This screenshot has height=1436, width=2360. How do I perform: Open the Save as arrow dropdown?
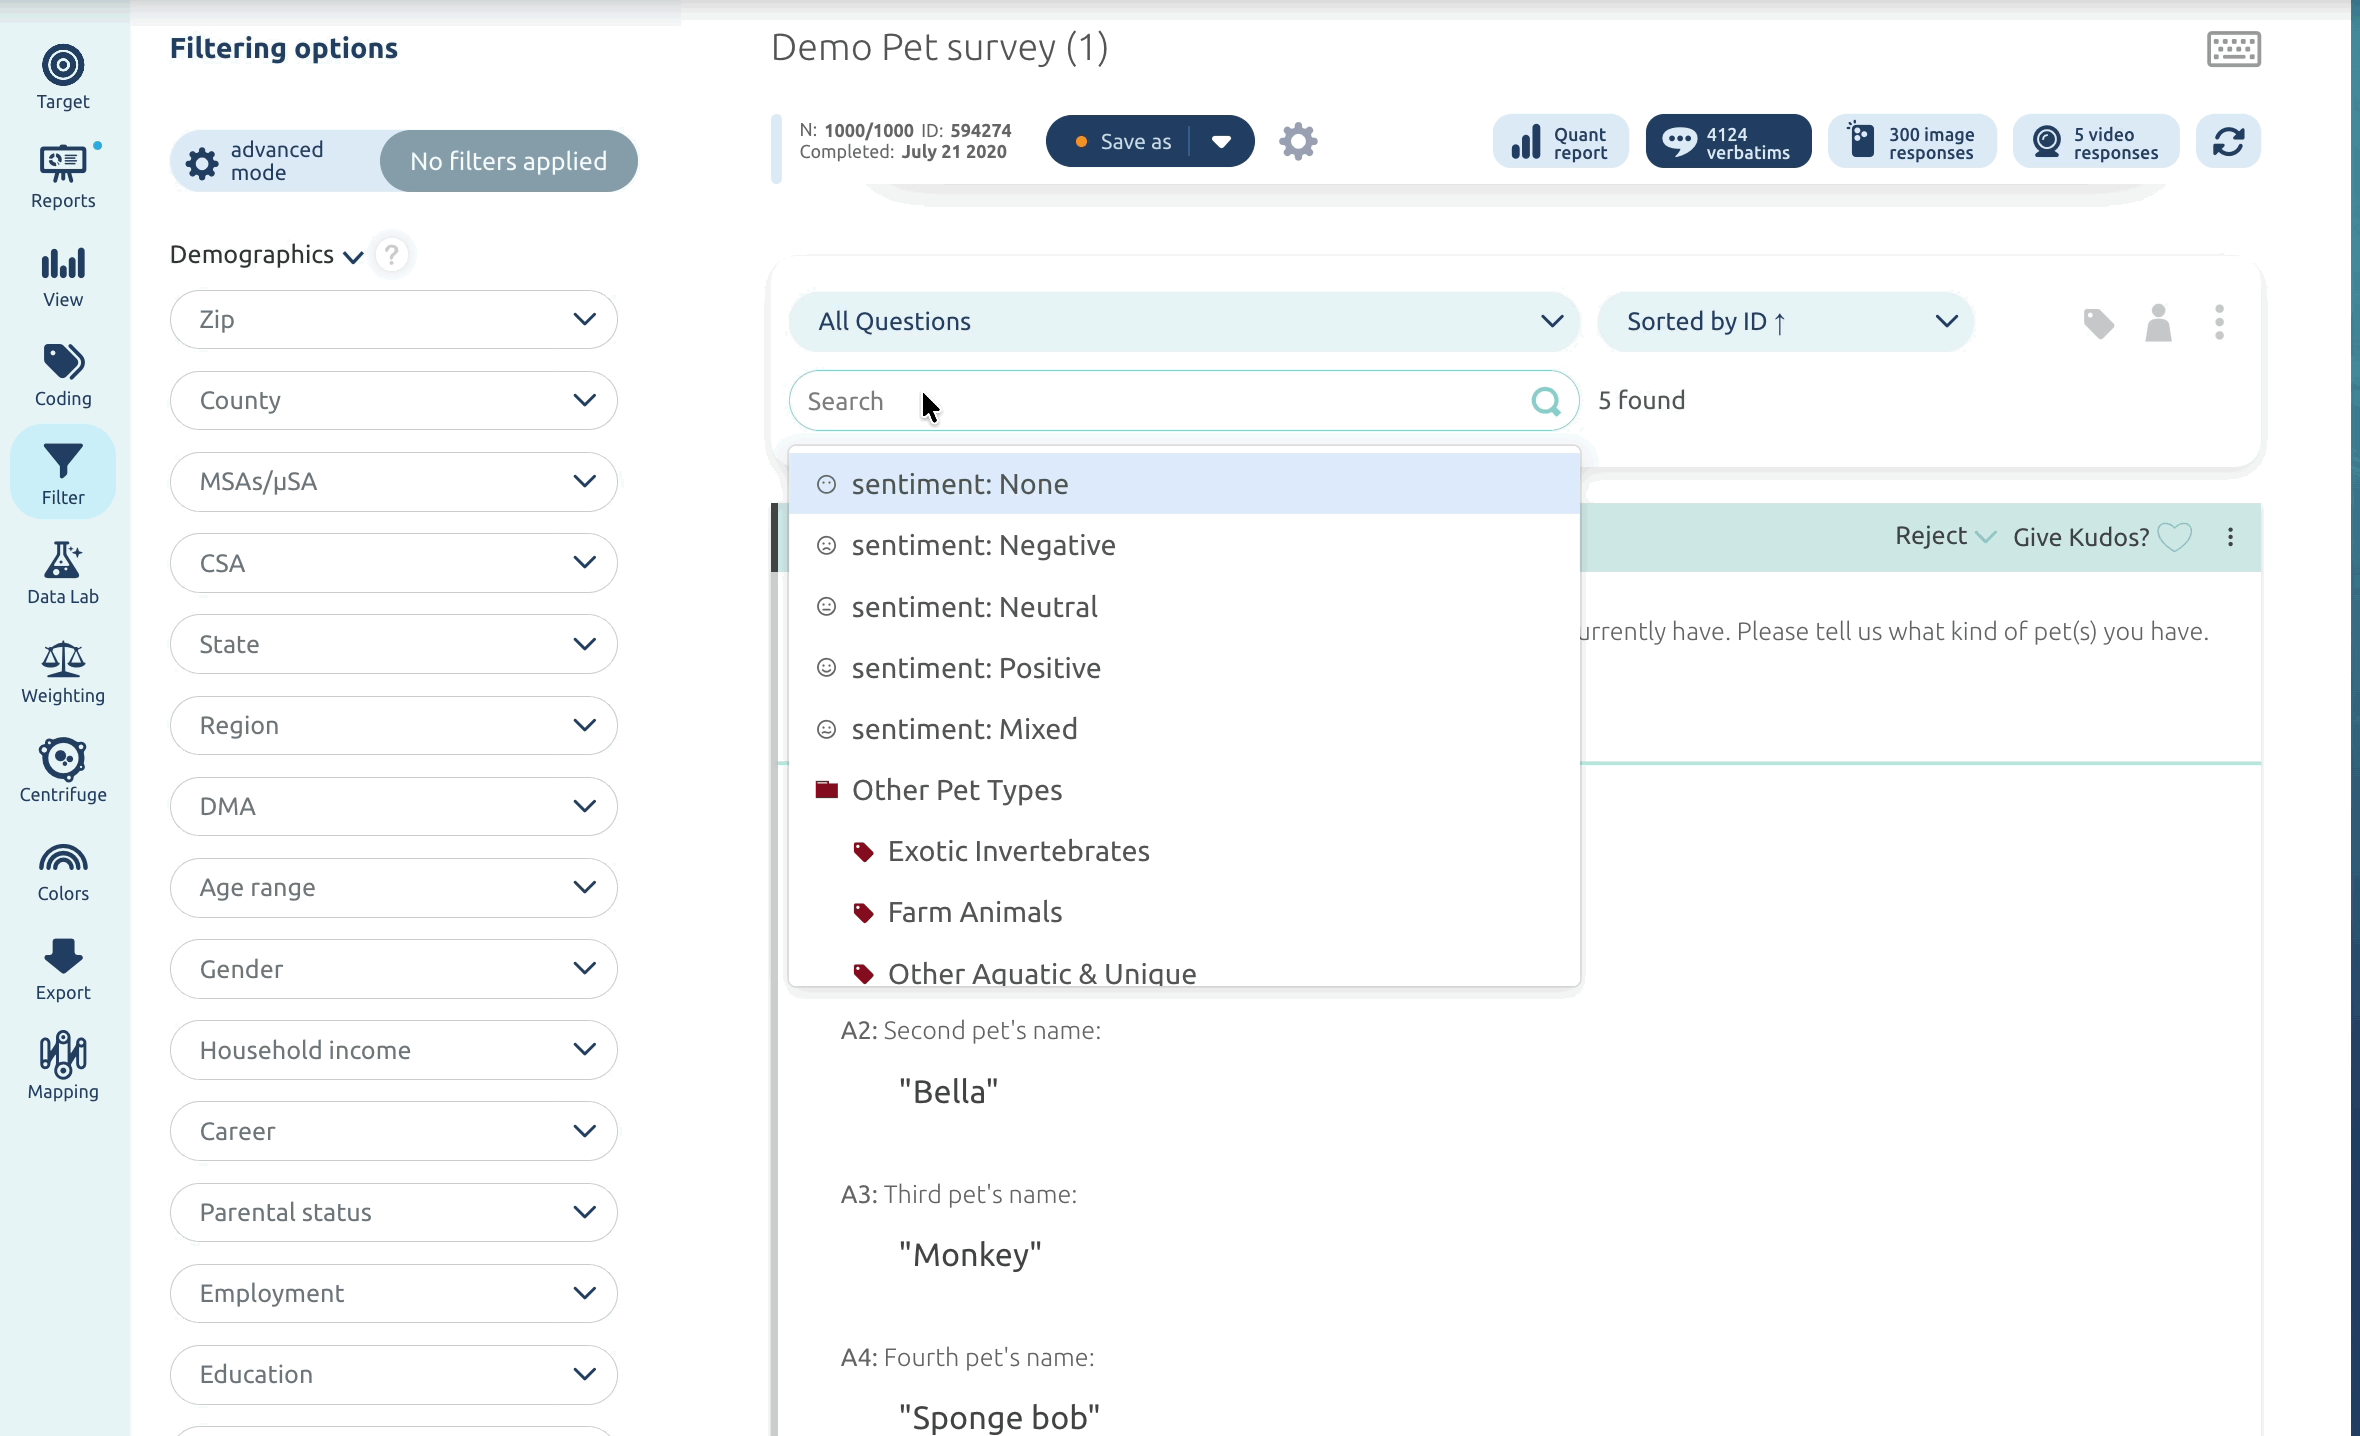[1221, 141]
